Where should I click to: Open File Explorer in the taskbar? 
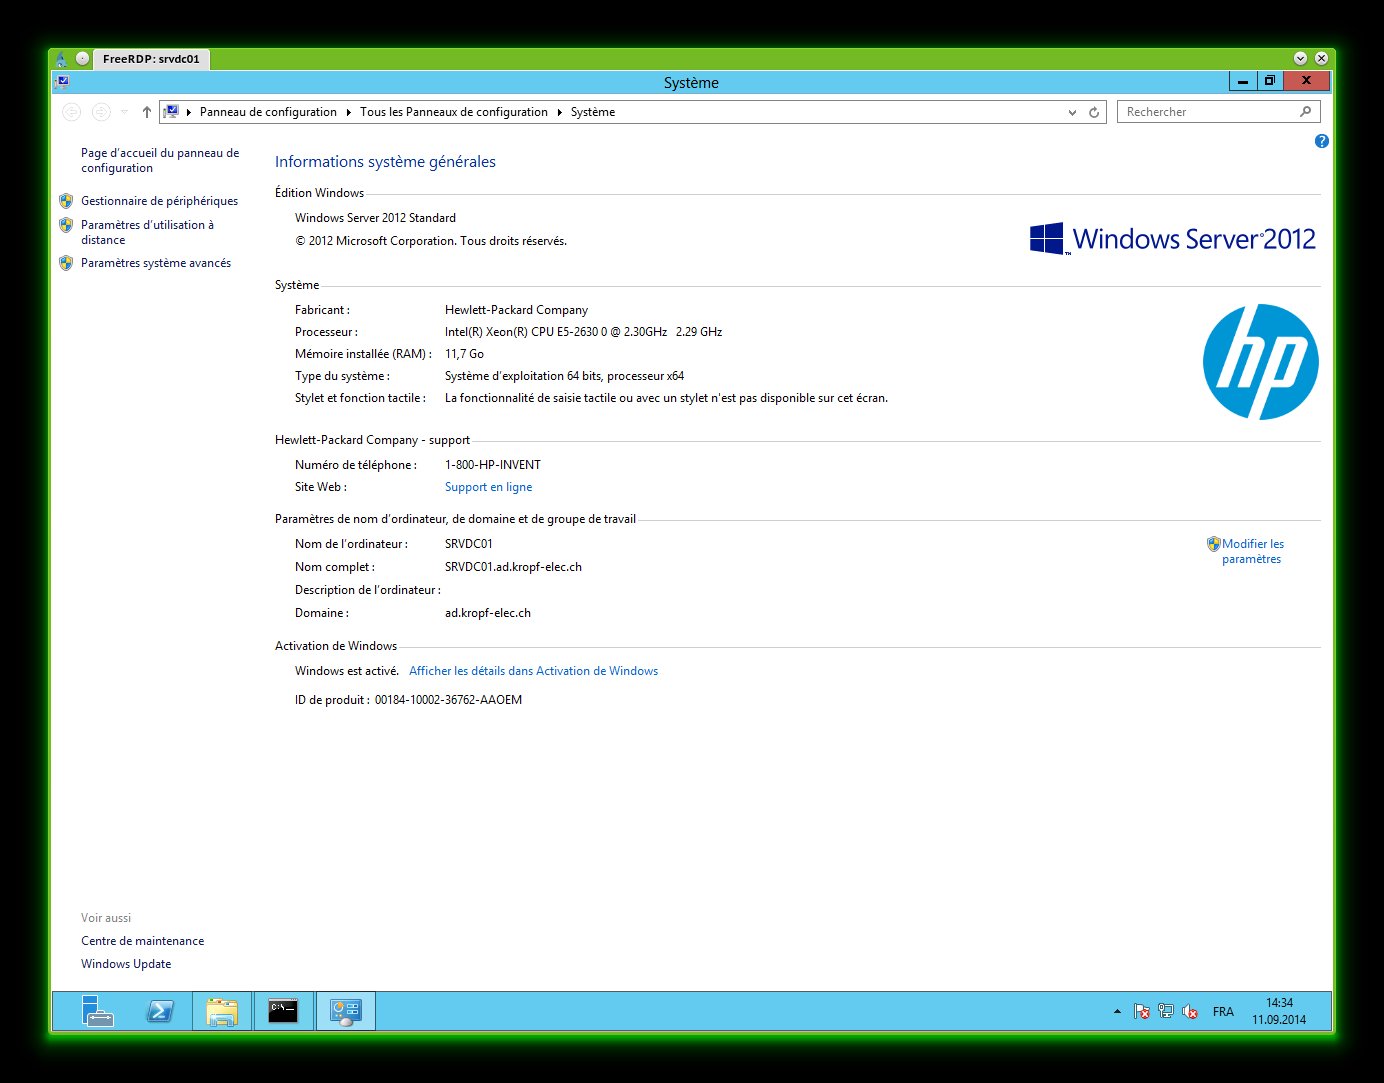click(221, 1011)
